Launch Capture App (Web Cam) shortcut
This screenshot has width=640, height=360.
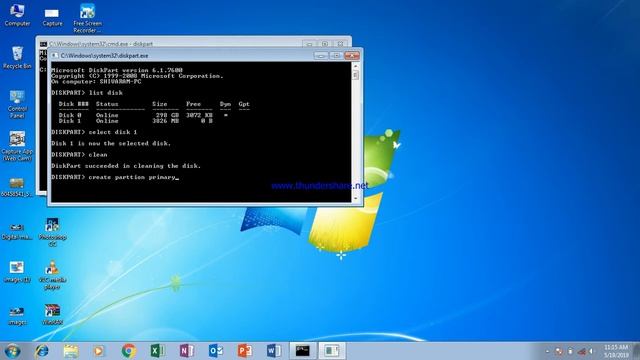click(17, 146)
